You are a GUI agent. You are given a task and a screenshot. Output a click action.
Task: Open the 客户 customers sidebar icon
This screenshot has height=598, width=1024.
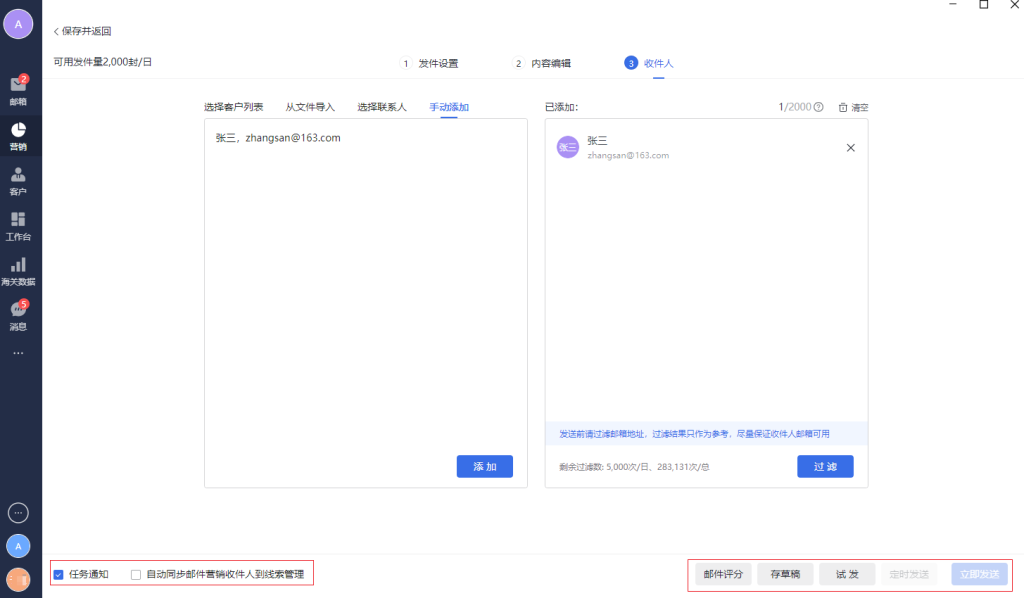(x=18, y=180)
